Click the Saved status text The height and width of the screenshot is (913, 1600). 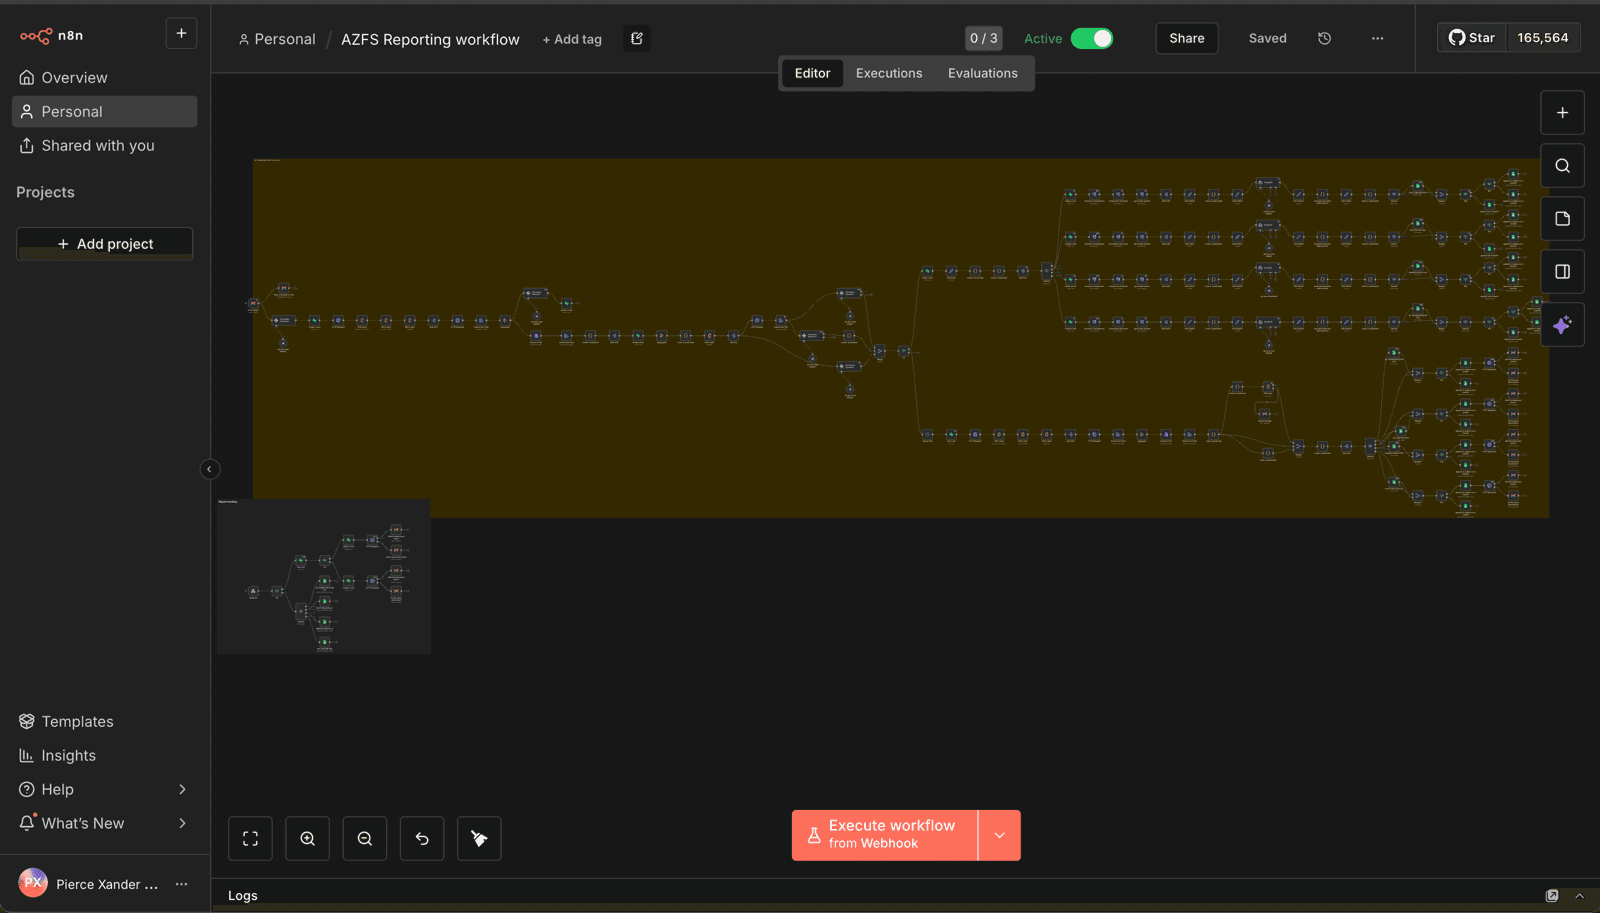click(1267, 38)
